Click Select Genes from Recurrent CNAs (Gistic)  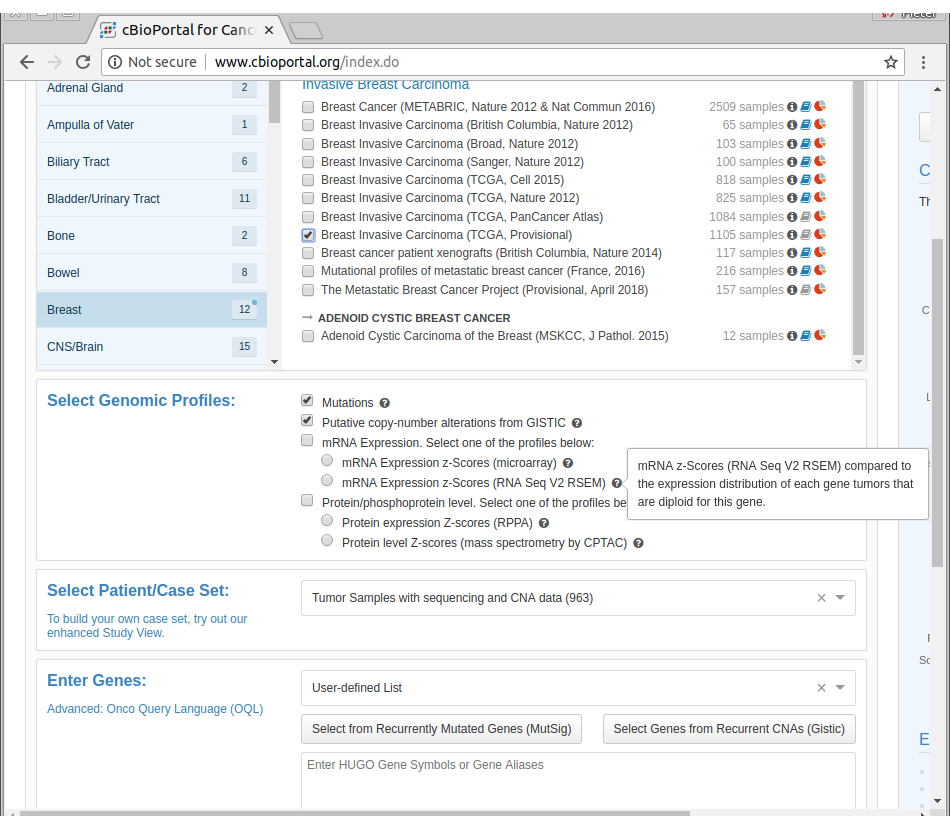point(729,729)
